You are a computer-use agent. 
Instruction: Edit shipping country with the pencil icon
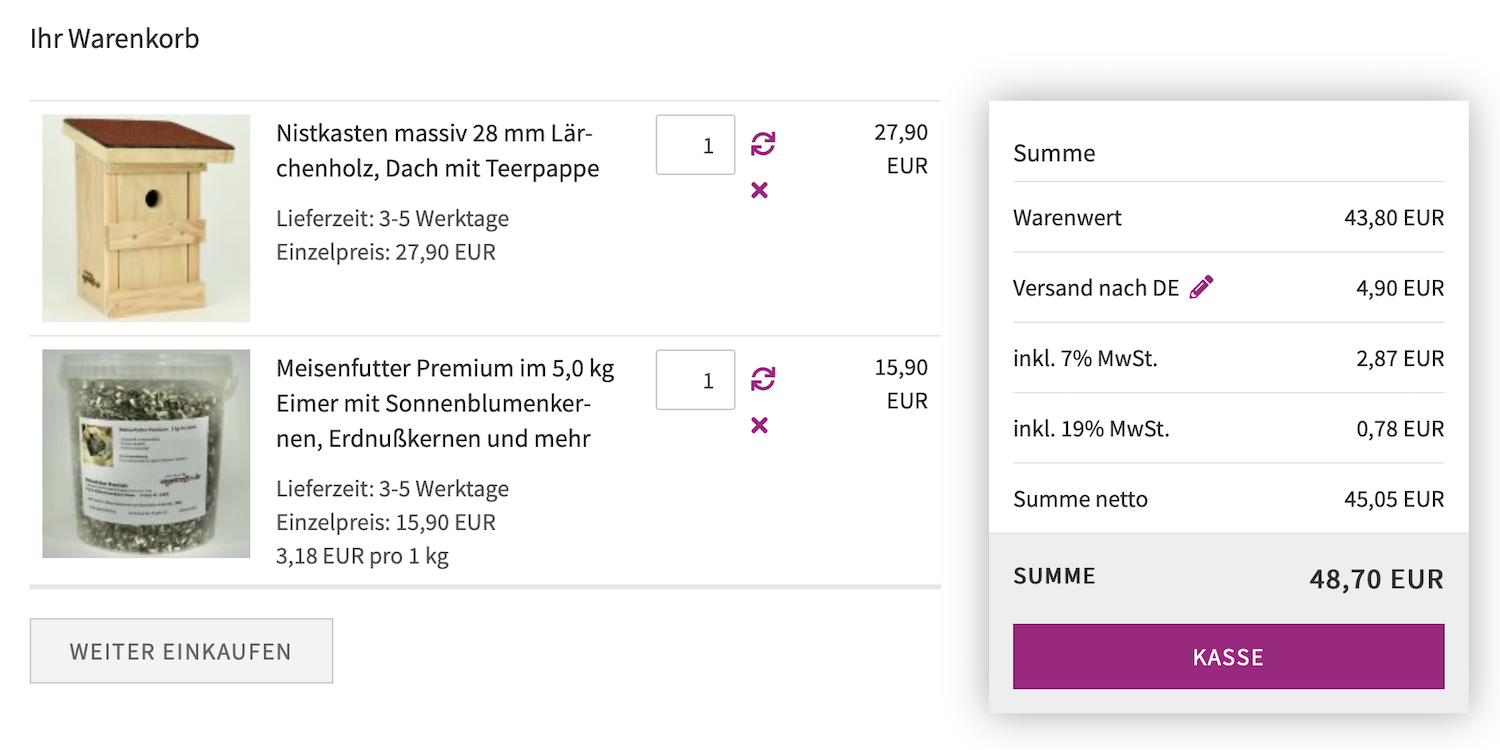pyautogui.click(x=1201, y=288)
